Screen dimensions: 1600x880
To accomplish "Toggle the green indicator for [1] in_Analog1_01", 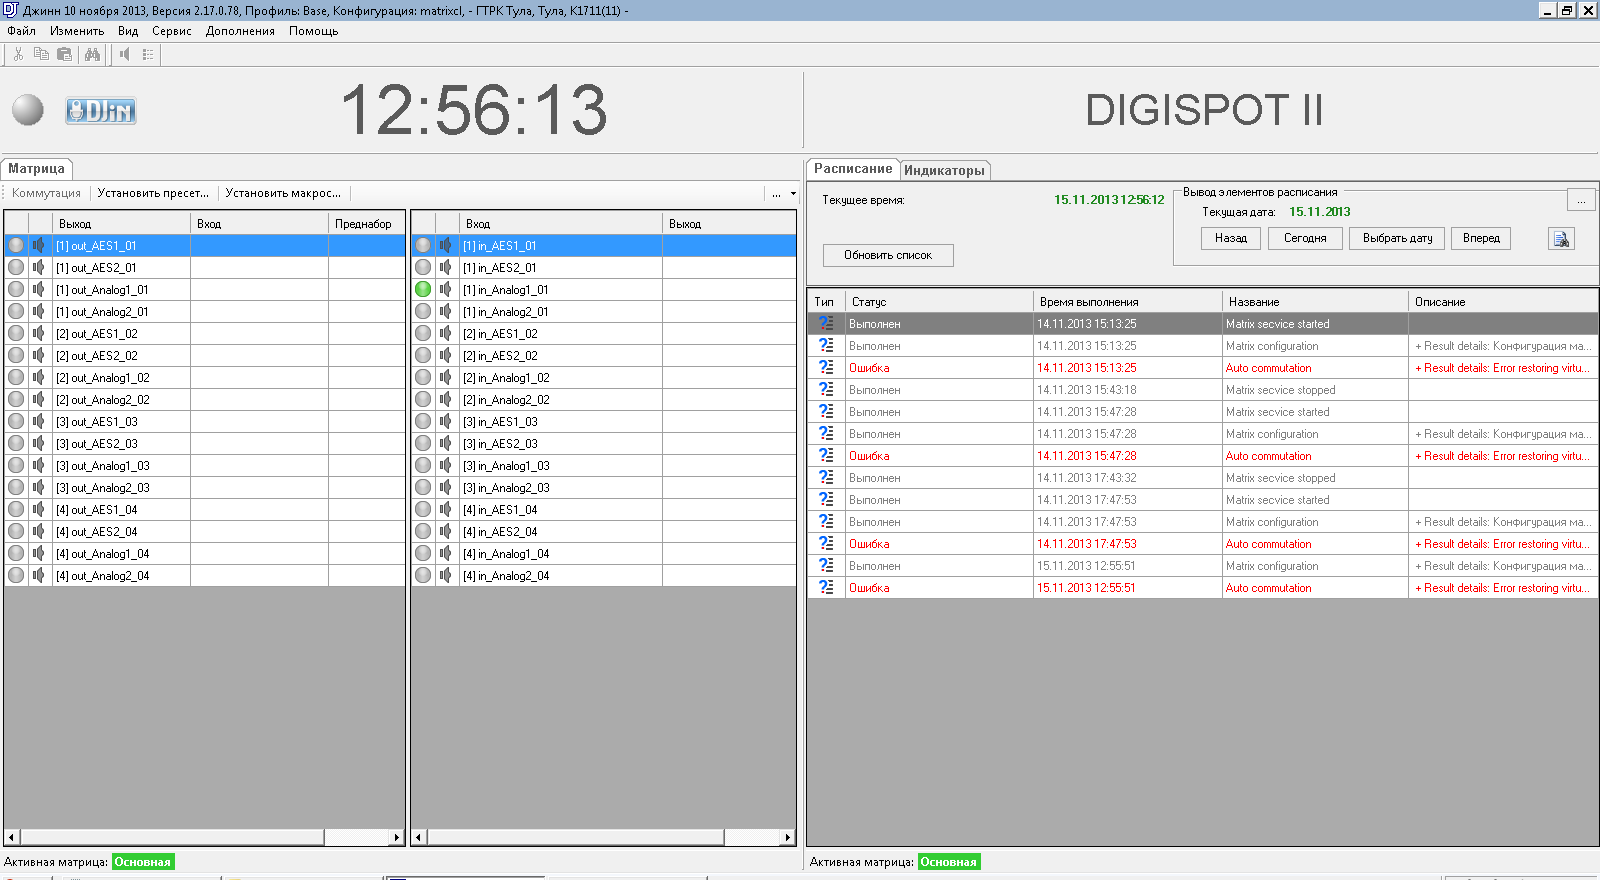I will tap(423, 289).
